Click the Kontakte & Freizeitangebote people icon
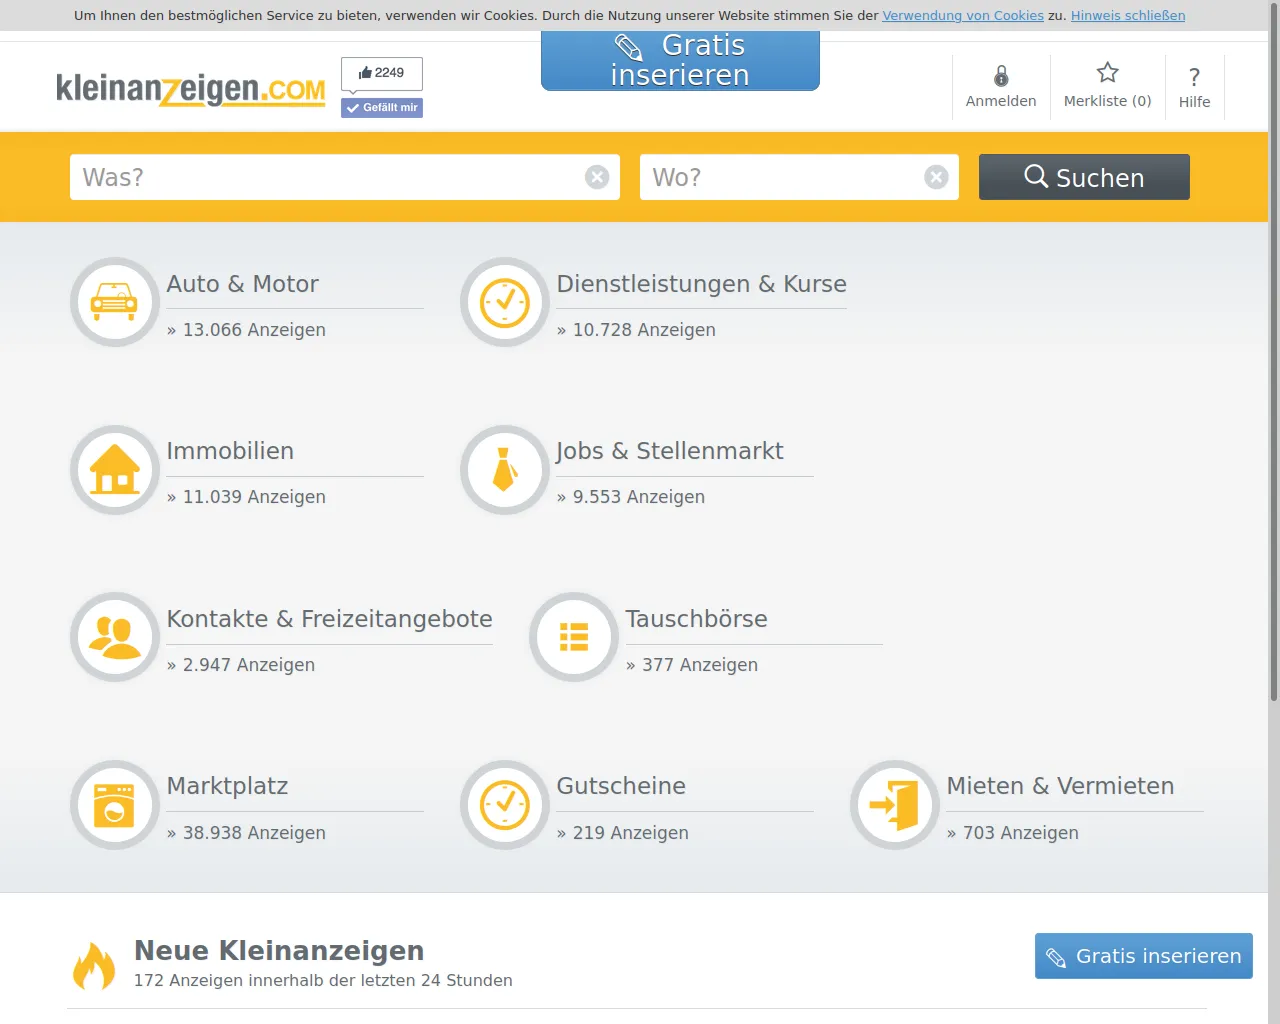This screenshot has height=1024, width=1280. 115,637
